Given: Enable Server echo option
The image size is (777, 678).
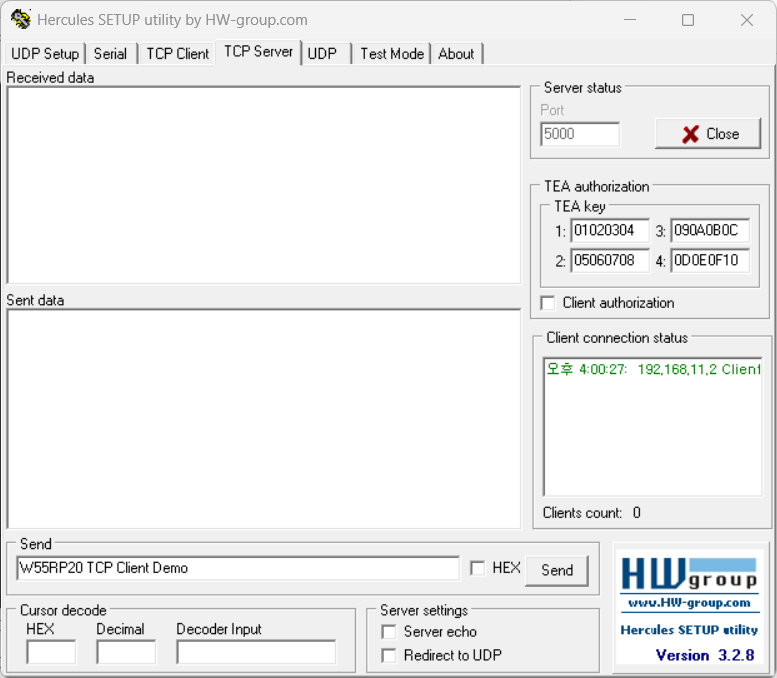Looking at the screenshot, I should [389, 632].
